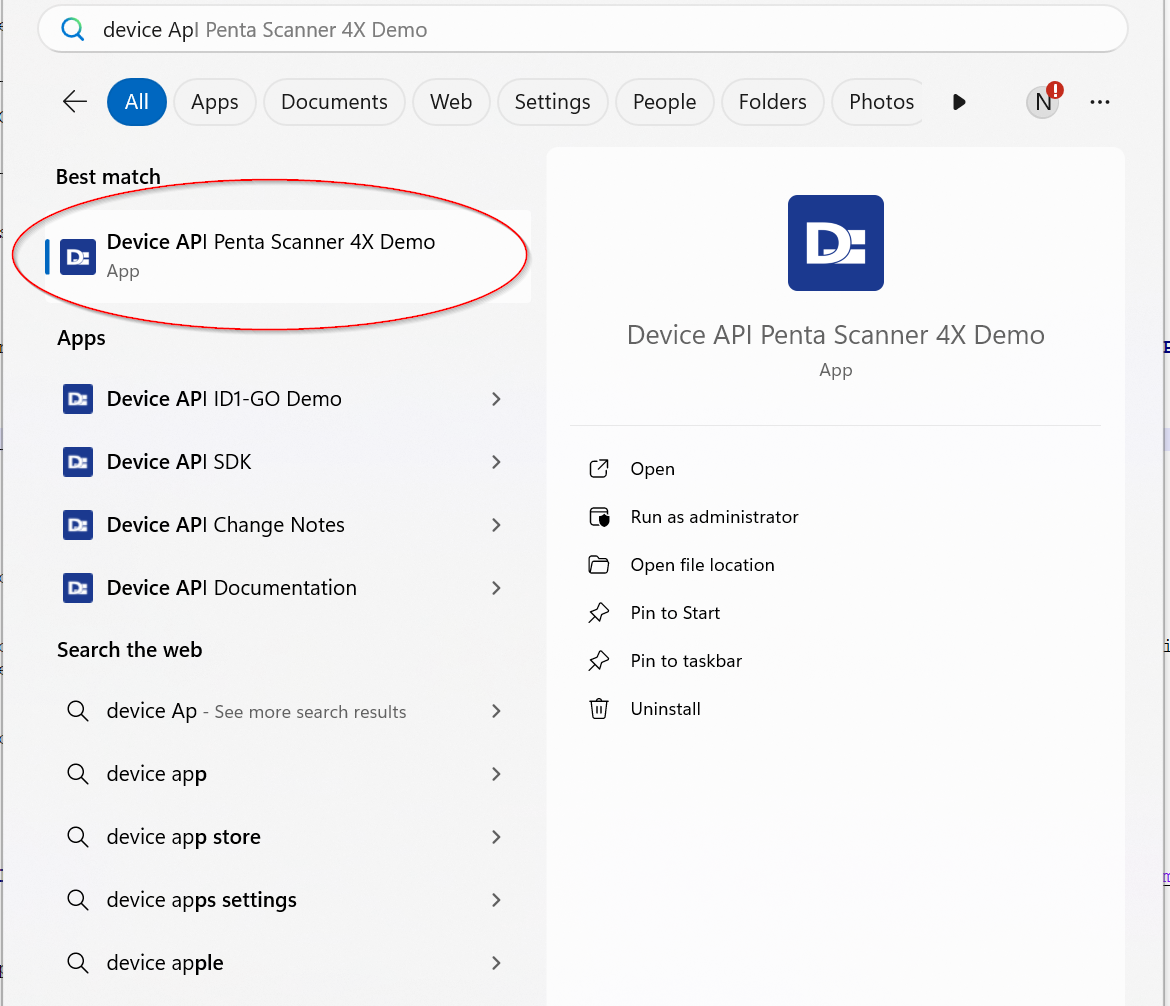The width and height of the screenshot is (1170, 1006).
Task: Select the Settings filter tab
Action: point(552,102)
